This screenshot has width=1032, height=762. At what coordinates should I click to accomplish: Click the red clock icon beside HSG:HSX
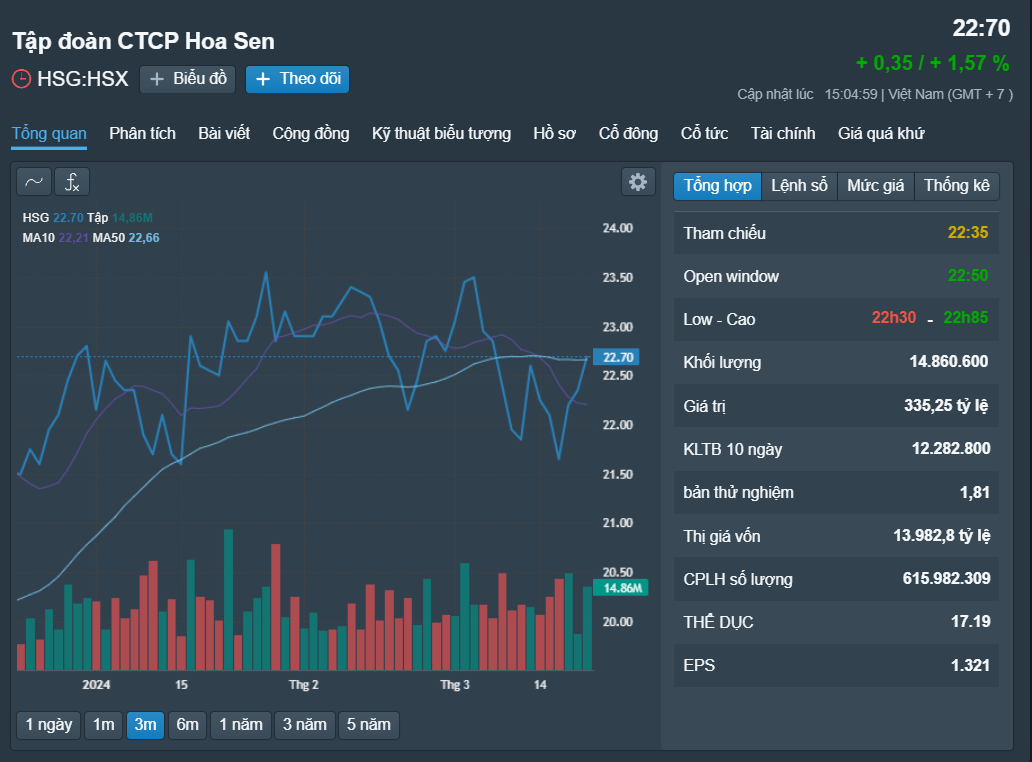pyautogui.click(x=22, y=79)
